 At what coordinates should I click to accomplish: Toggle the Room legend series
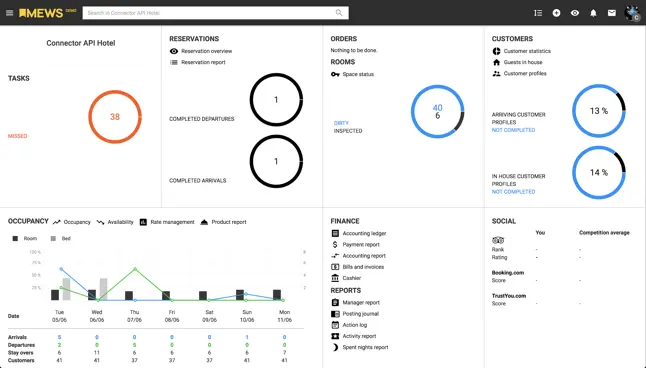click(x=25, y=238)
